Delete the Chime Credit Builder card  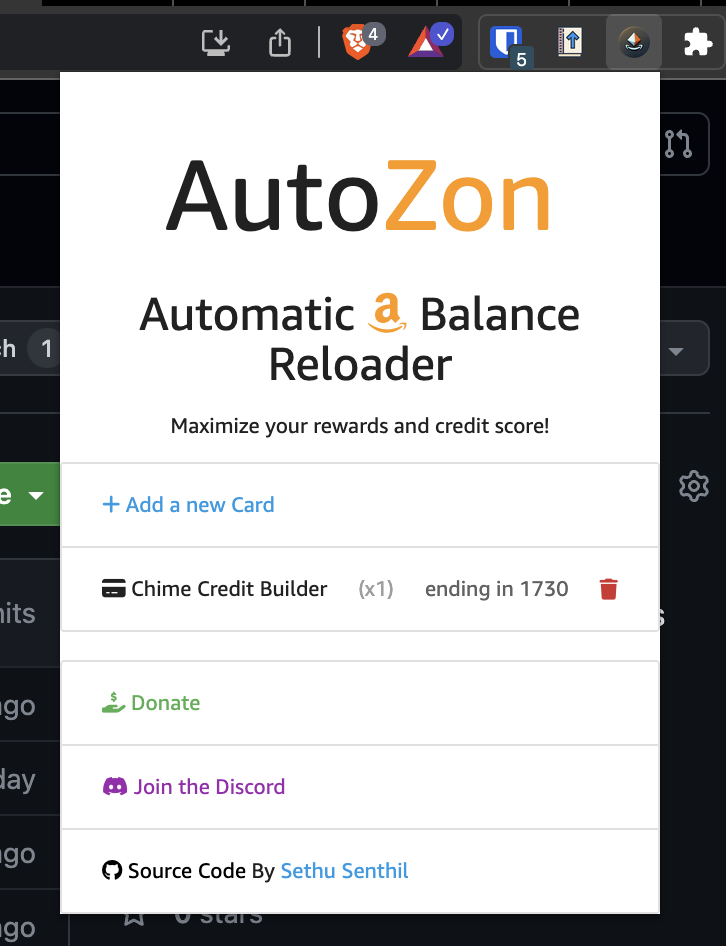pos(608,589)
